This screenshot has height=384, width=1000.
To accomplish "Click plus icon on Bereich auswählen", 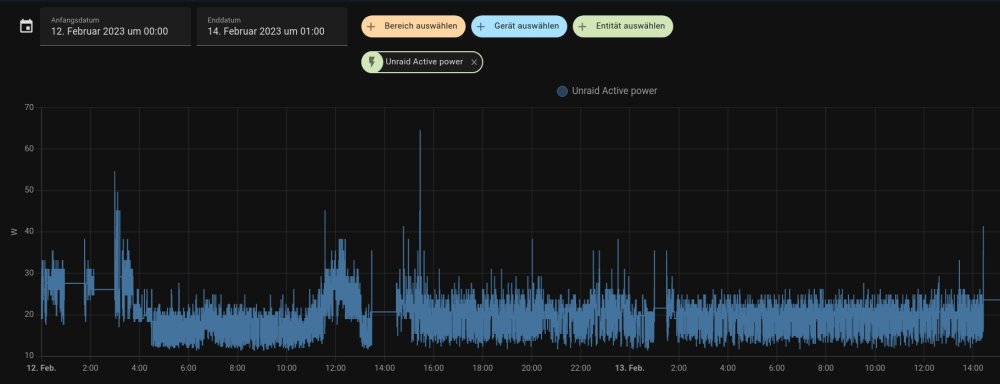I will pos(371,27).
